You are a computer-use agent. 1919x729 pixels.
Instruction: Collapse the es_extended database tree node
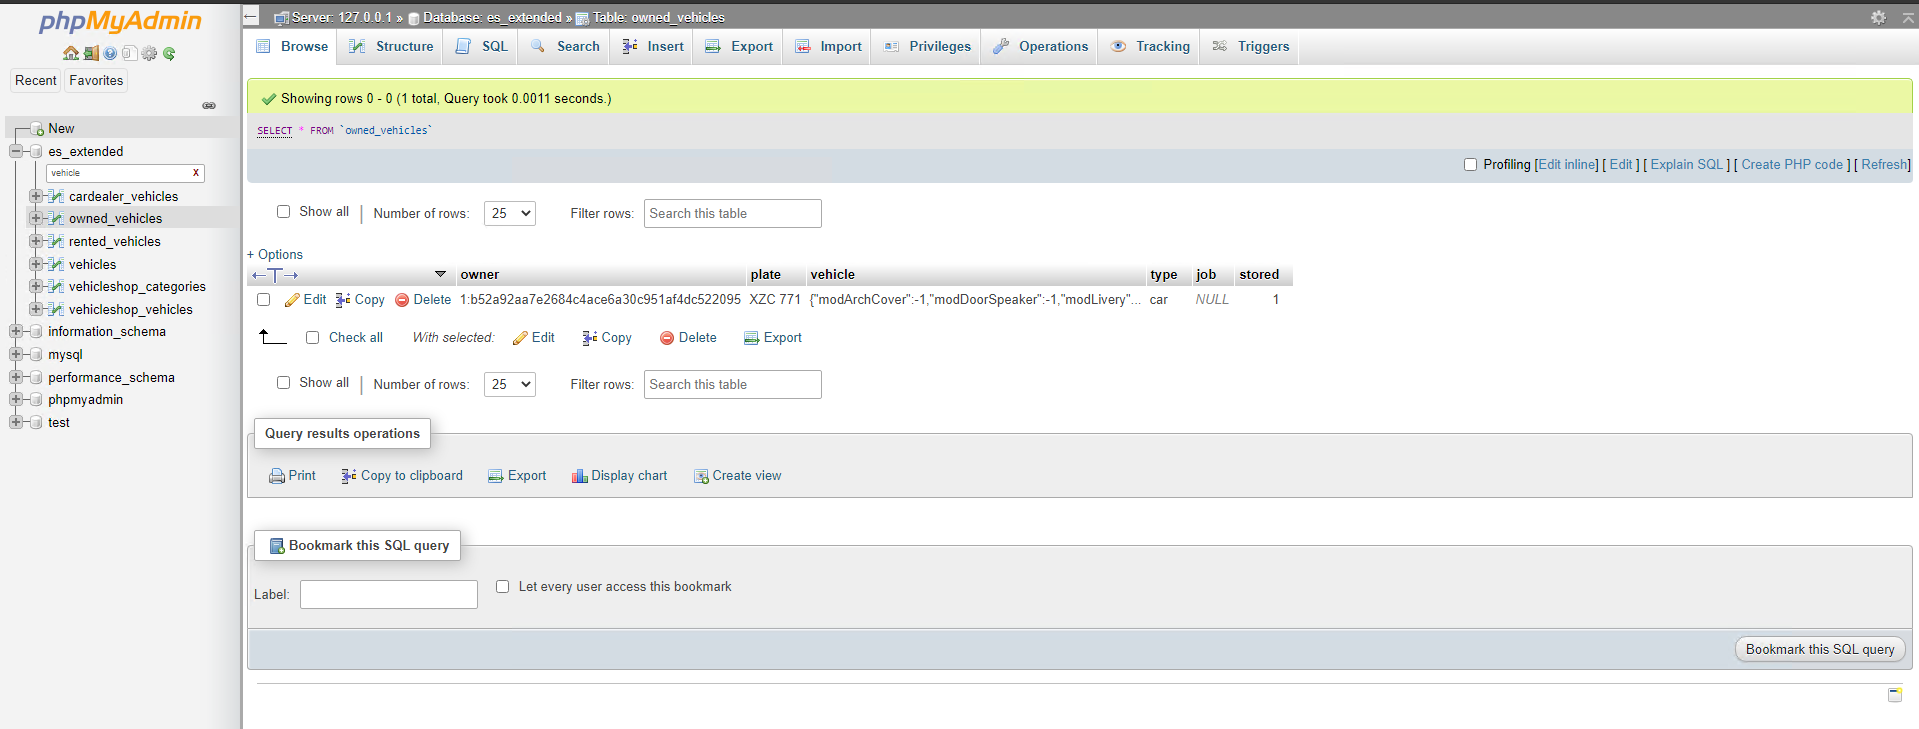(16, 152)
